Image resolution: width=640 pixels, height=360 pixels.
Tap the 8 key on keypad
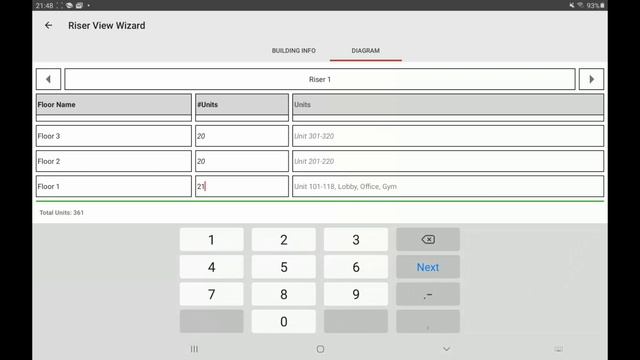tap(284, 294)
